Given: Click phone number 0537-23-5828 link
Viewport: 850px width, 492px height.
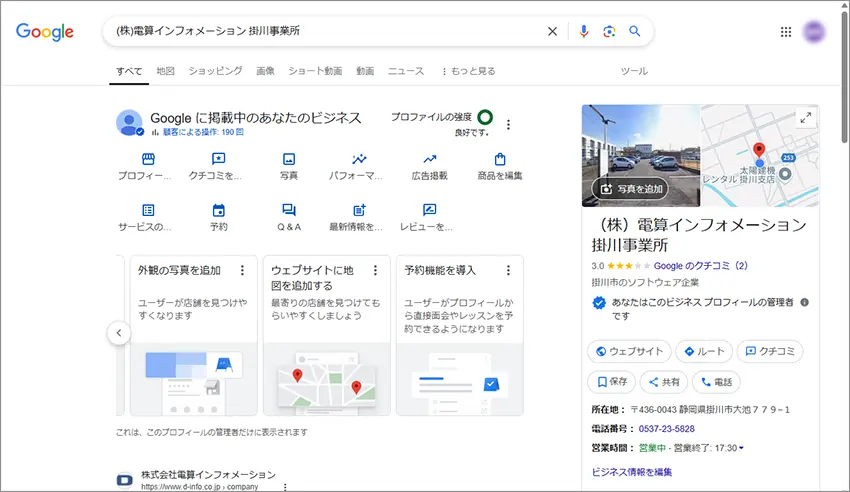Looking at the screenshot, I should coord(666,429).
